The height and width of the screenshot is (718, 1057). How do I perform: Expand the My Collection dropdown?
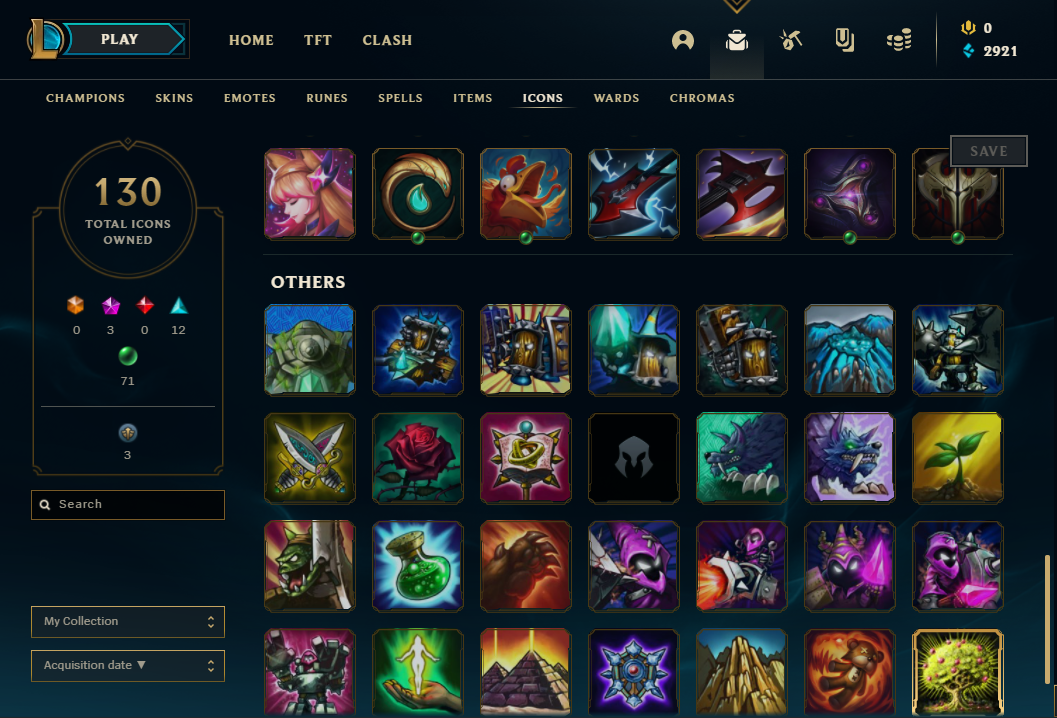pyautogui.click(x=128, y=622)
